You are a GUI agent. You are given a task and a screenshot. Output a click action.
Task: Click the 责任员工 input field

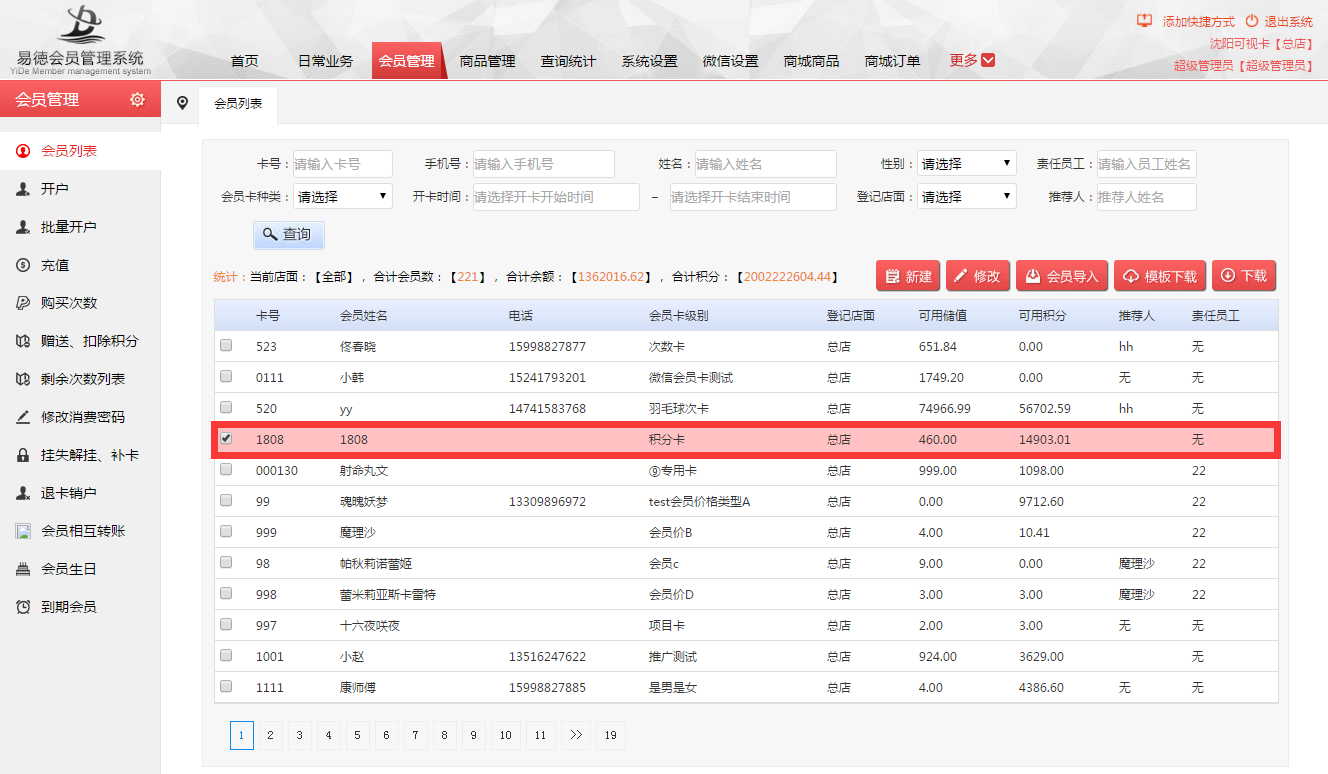tap(1147, 164)
